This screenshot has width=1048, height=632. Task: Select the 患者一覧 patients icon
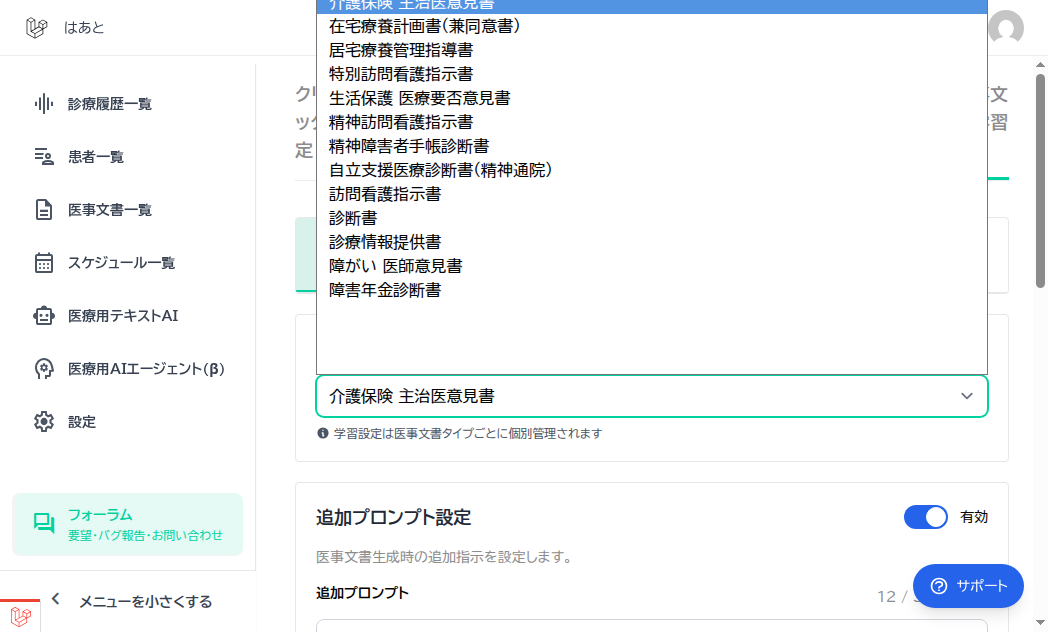click(x=43, y=156)
